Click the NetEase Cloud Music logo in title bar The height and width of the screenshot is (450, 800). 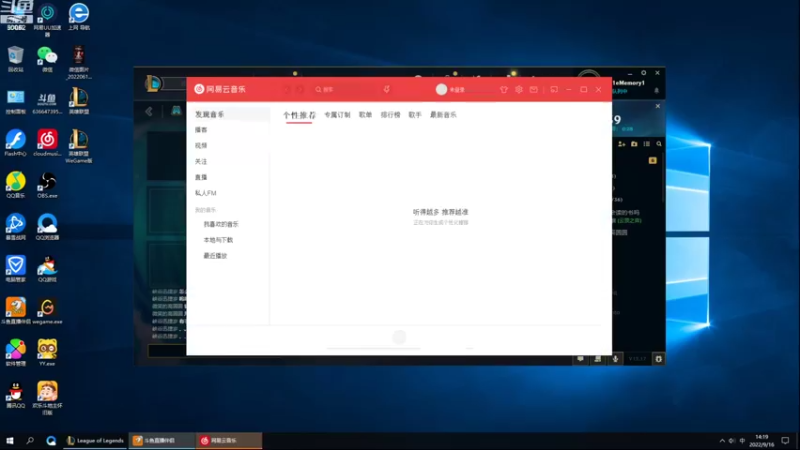220,89
